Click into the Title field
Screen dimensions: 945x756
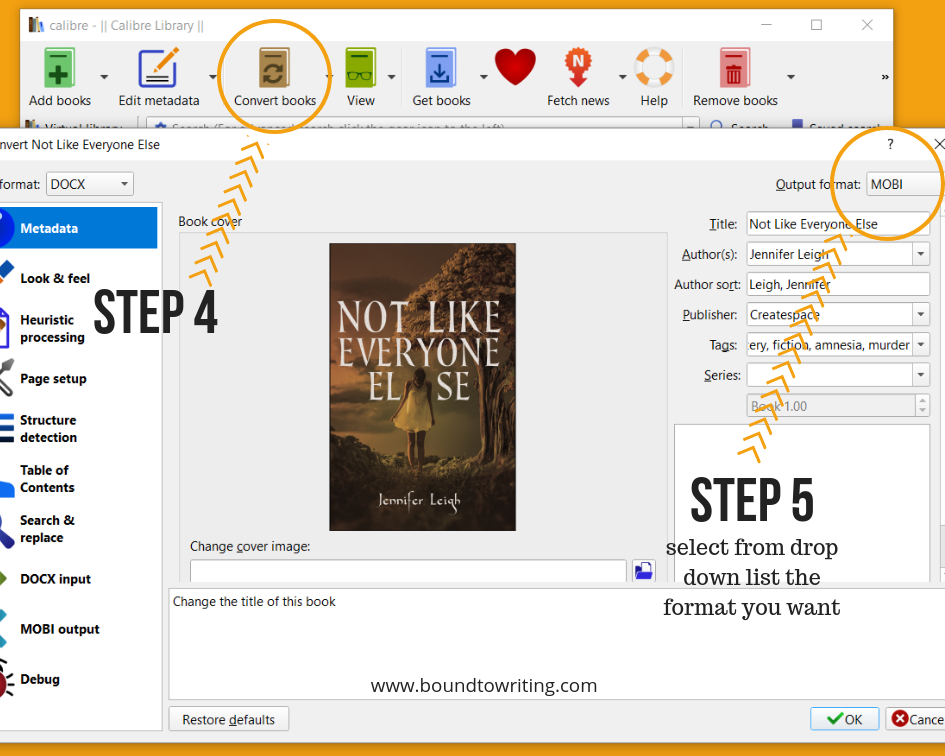838,224
